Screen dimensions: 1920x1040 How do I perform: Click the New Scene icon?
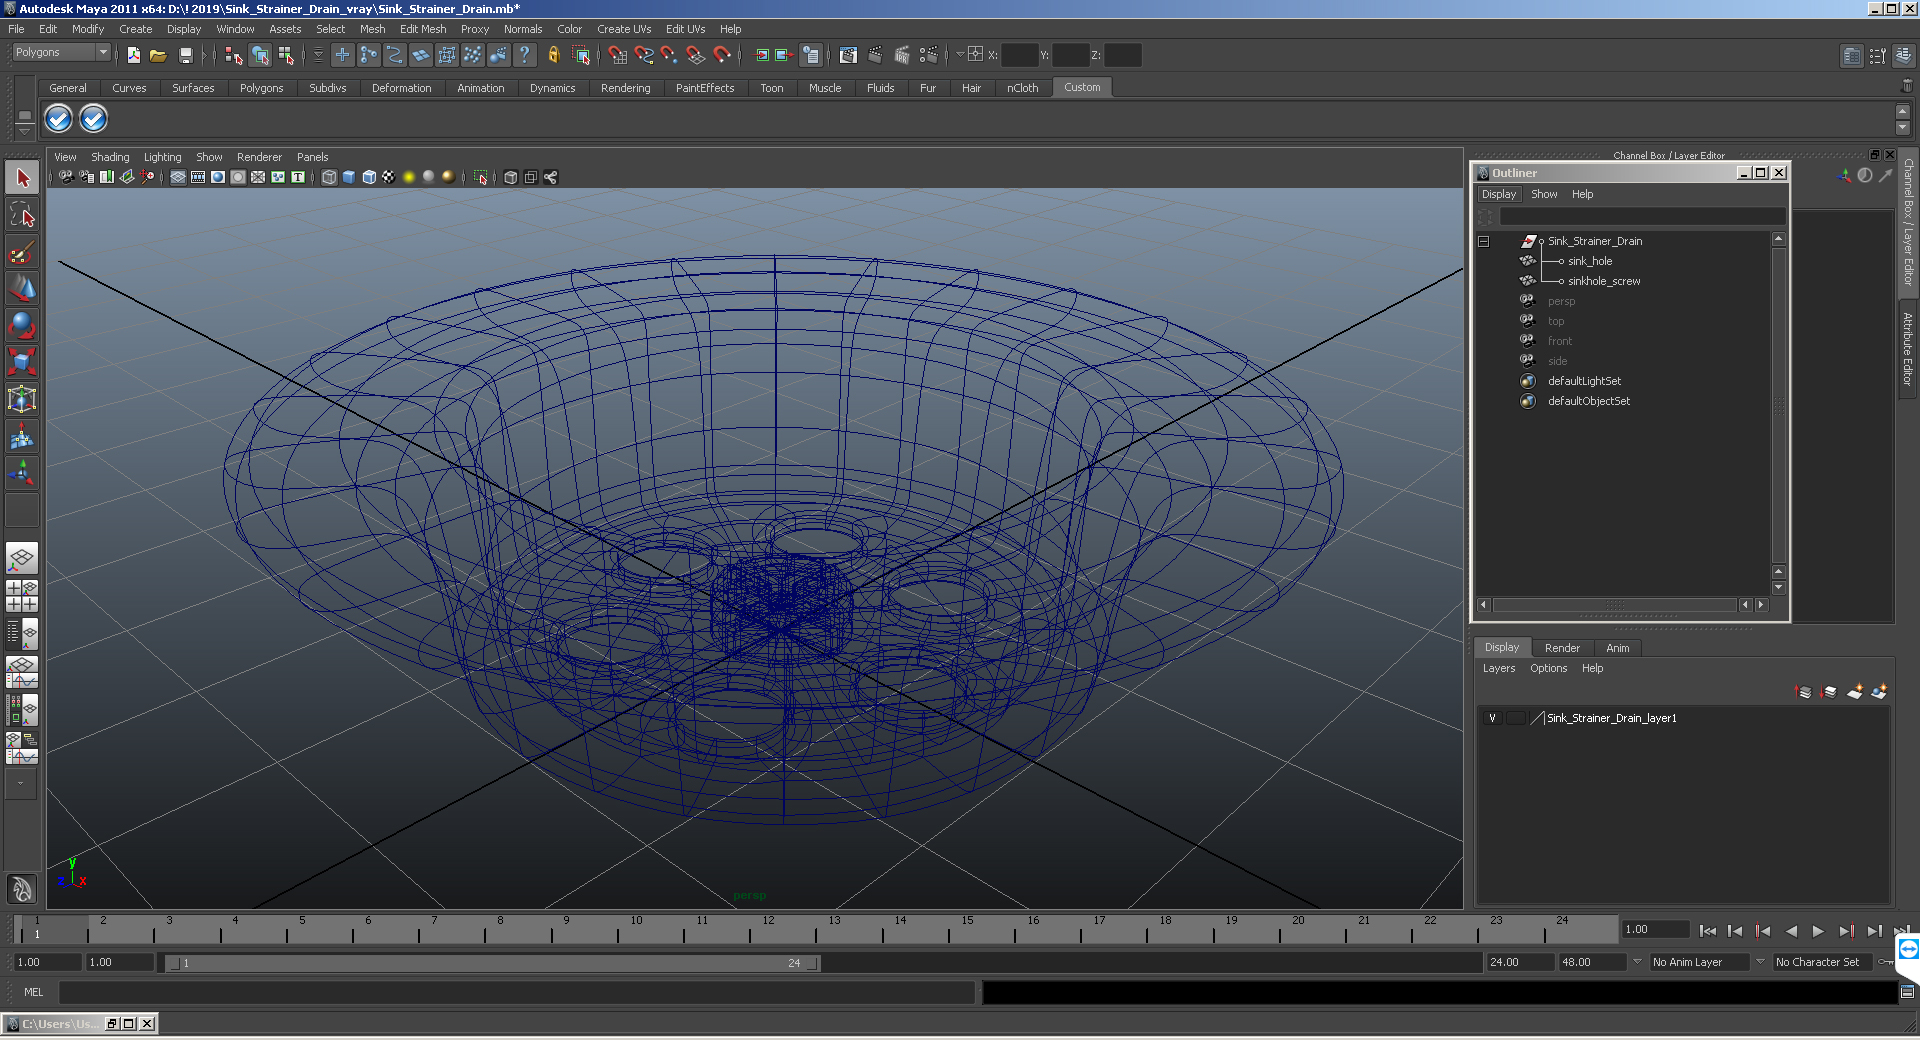pos(133,55)
